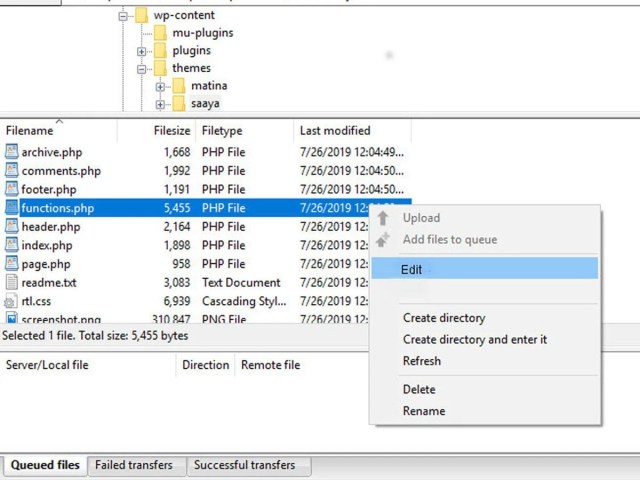Click the saaya folder icon
Image resolution: width=640 pixels, height=480 pixels.
coord(179,104)
